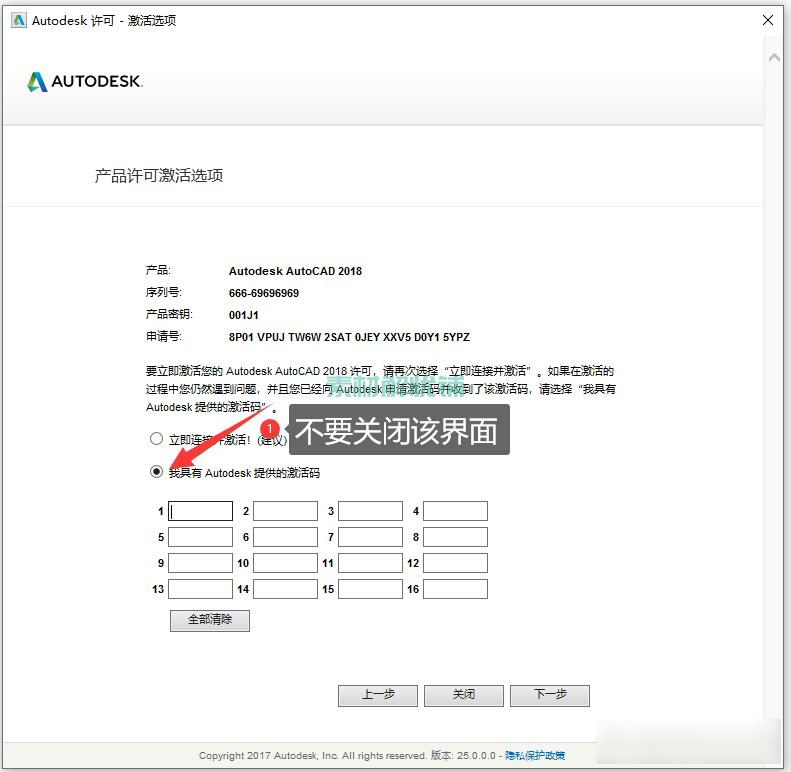Click activation code field 9
Viewport: 791px width, 772px height.
point(200,563)
